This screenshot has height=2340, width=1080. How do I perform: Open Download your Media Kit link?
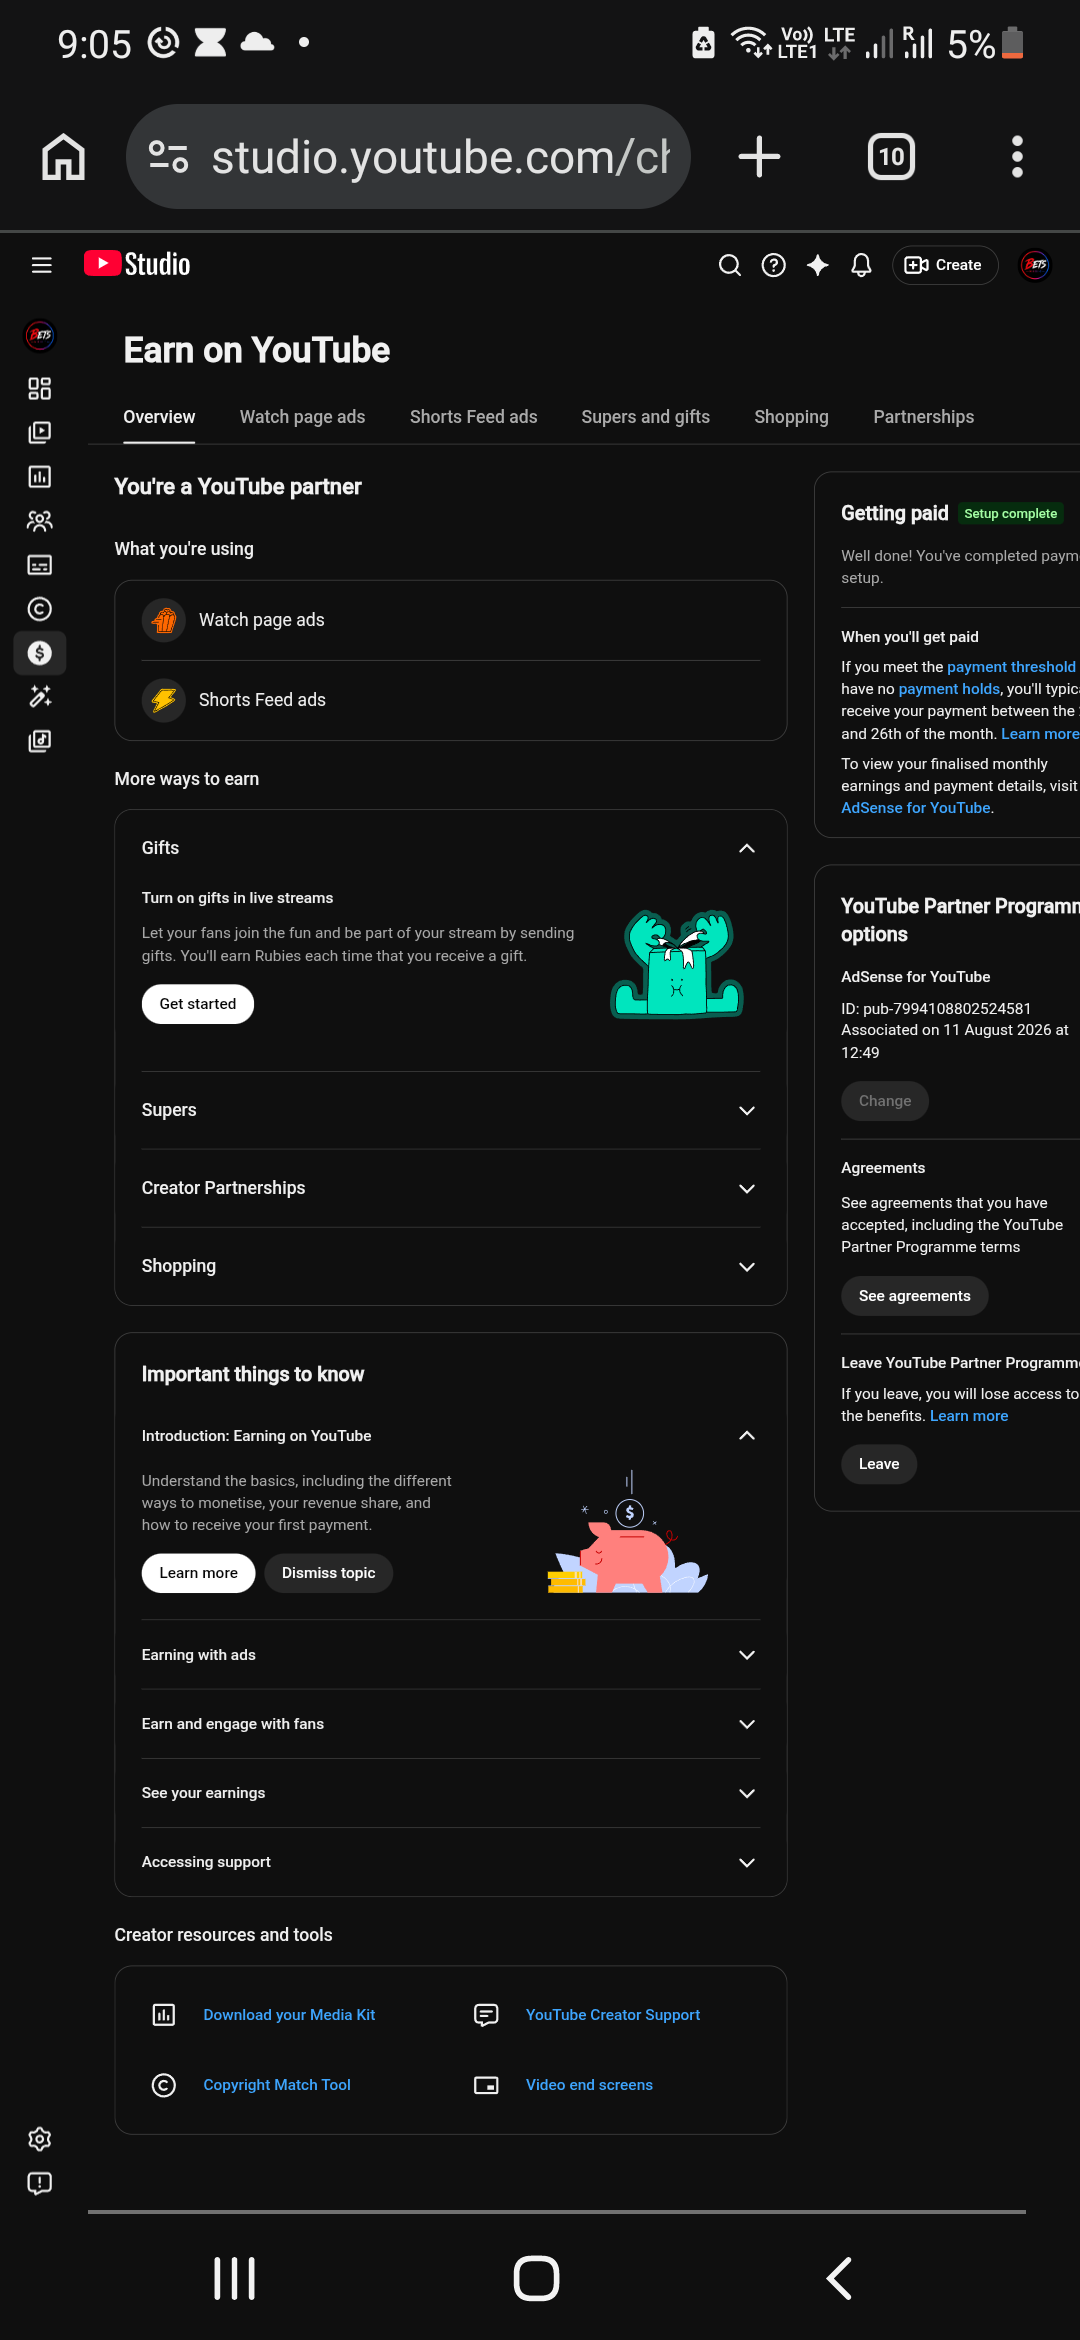click(289, 2015)
